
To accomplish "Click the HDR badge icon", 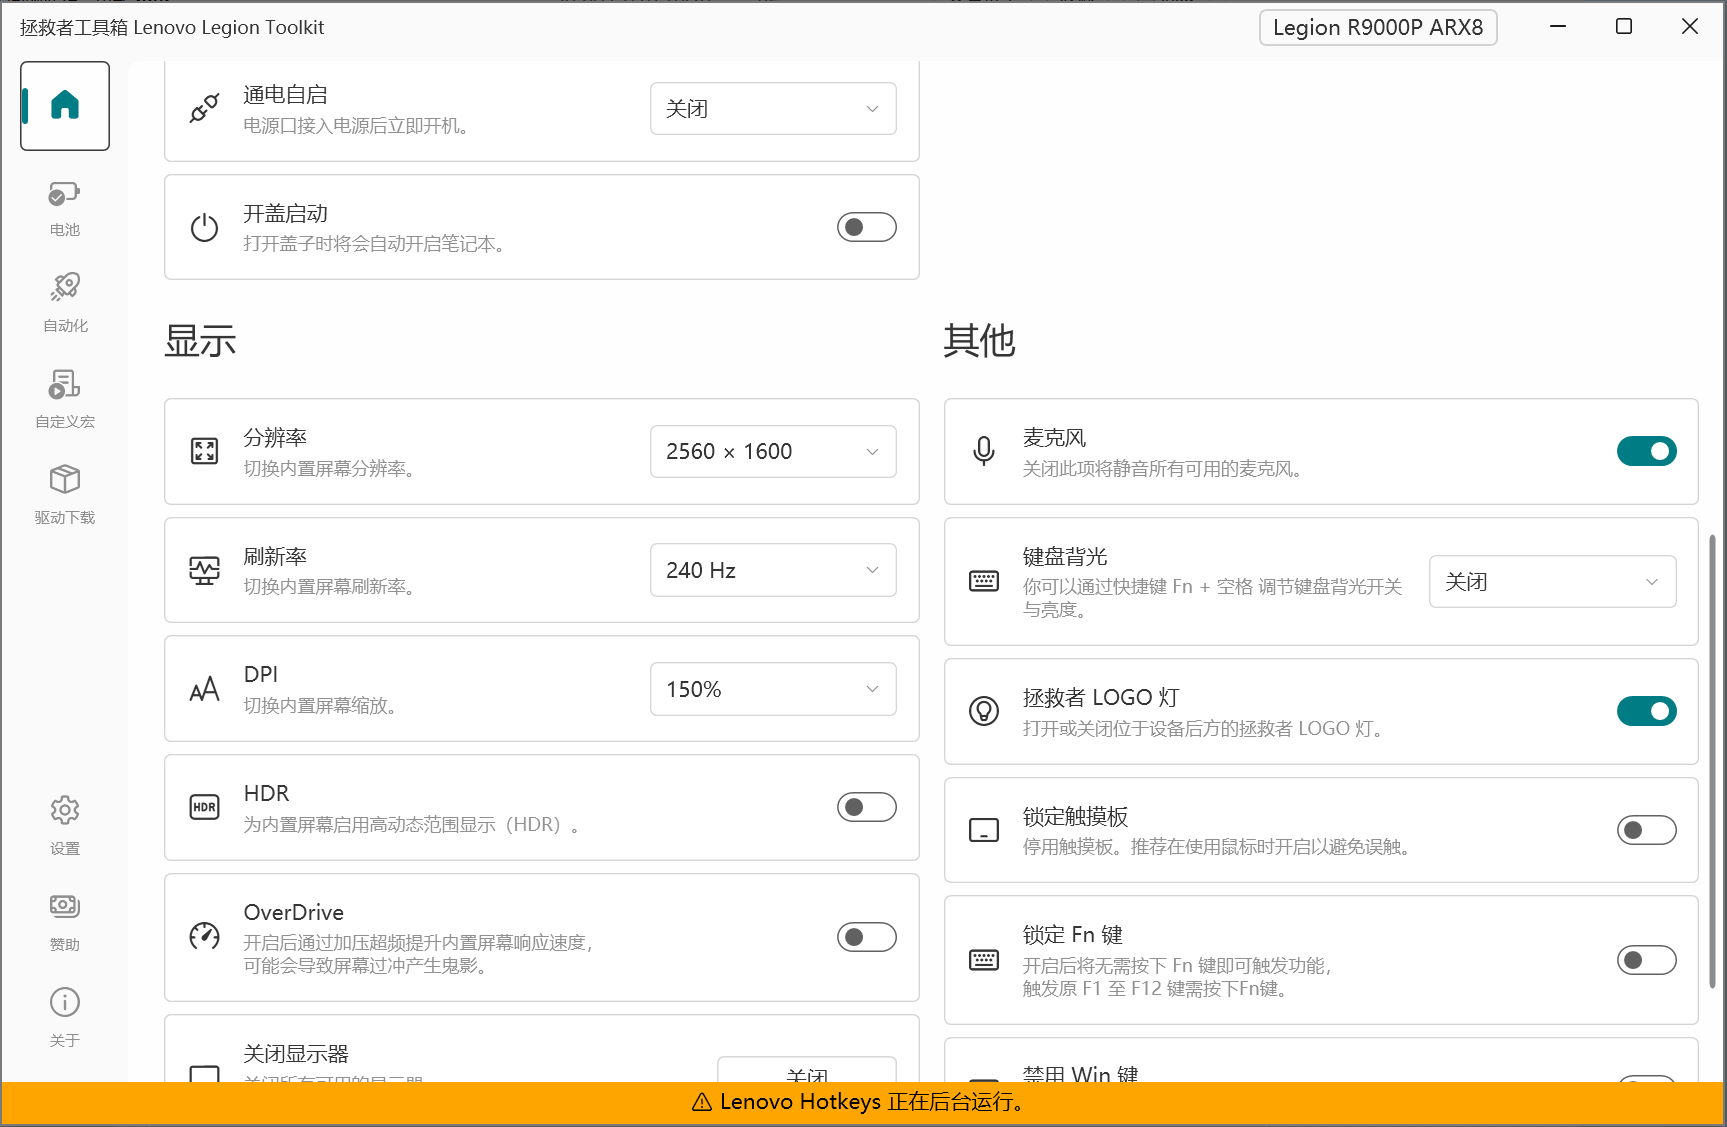I will pyautogui.click(x=204, y=807).
